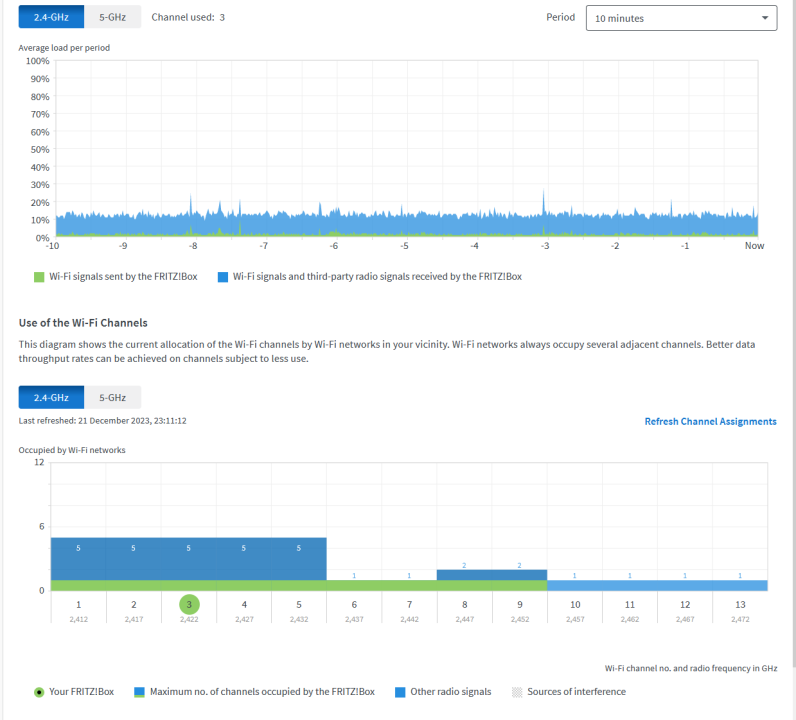Viewport: 796px width, 720px height.
Task: Click the load spike near minute -3
Action: 544,205
